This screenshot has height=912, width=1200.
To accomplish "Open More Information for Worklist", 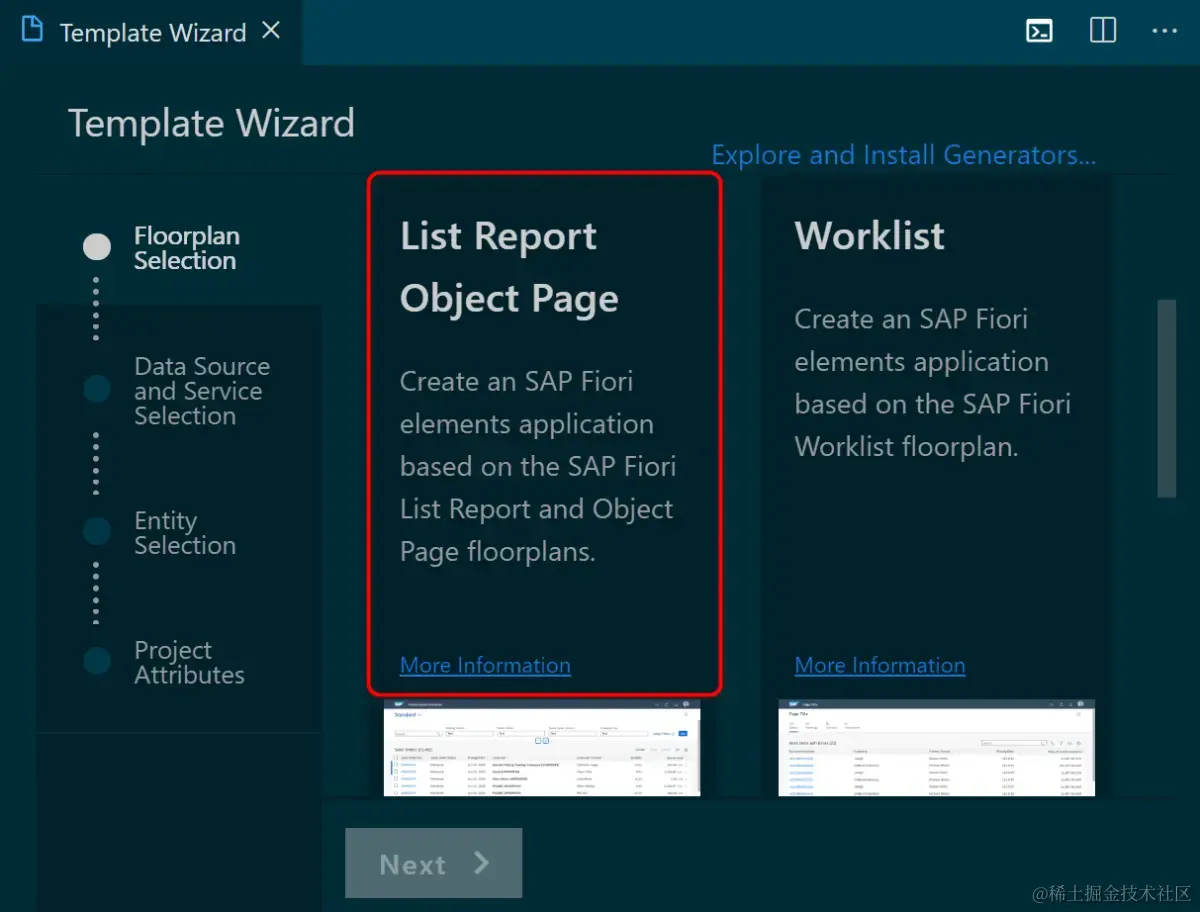I will [x=880, y=665].
